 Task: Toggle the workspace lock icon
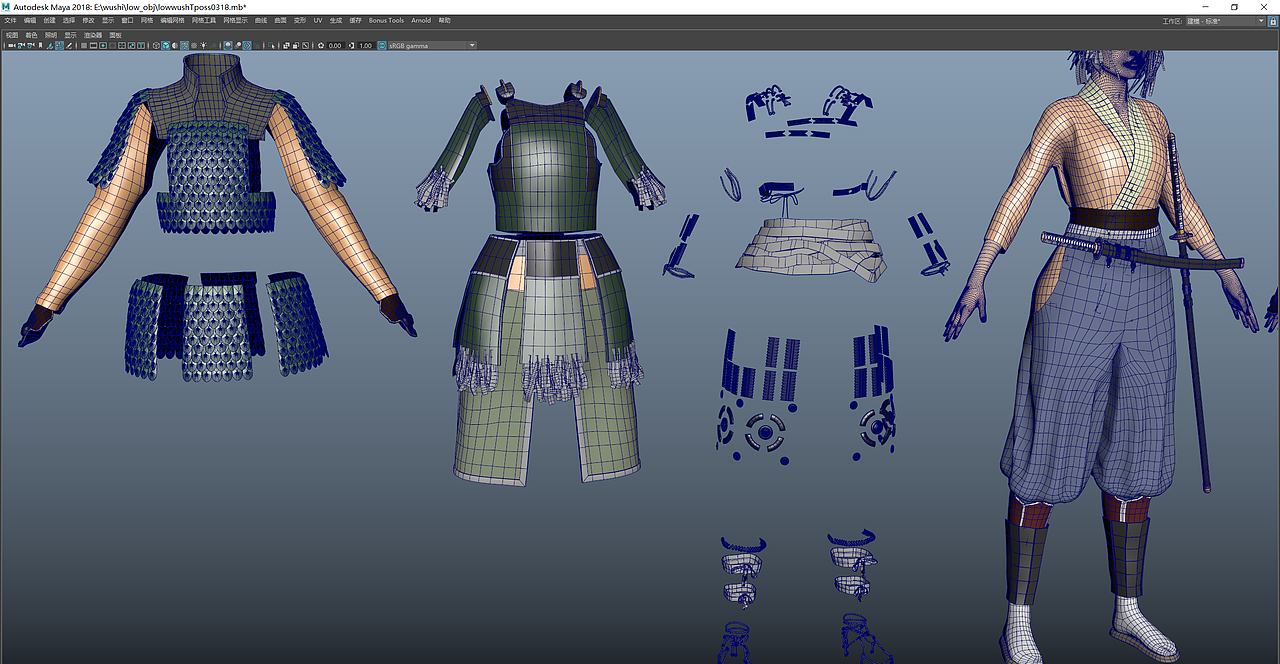[x=1273, y=20]
